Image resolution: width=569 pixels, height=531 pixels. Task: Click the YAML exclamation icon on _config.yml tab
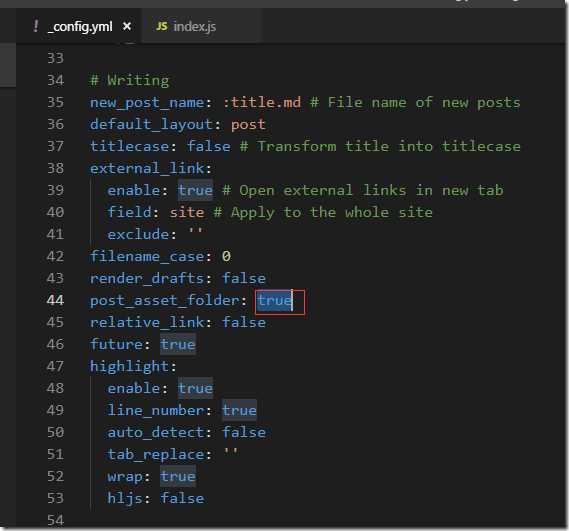pyautogui.click(x=36, y=26)
